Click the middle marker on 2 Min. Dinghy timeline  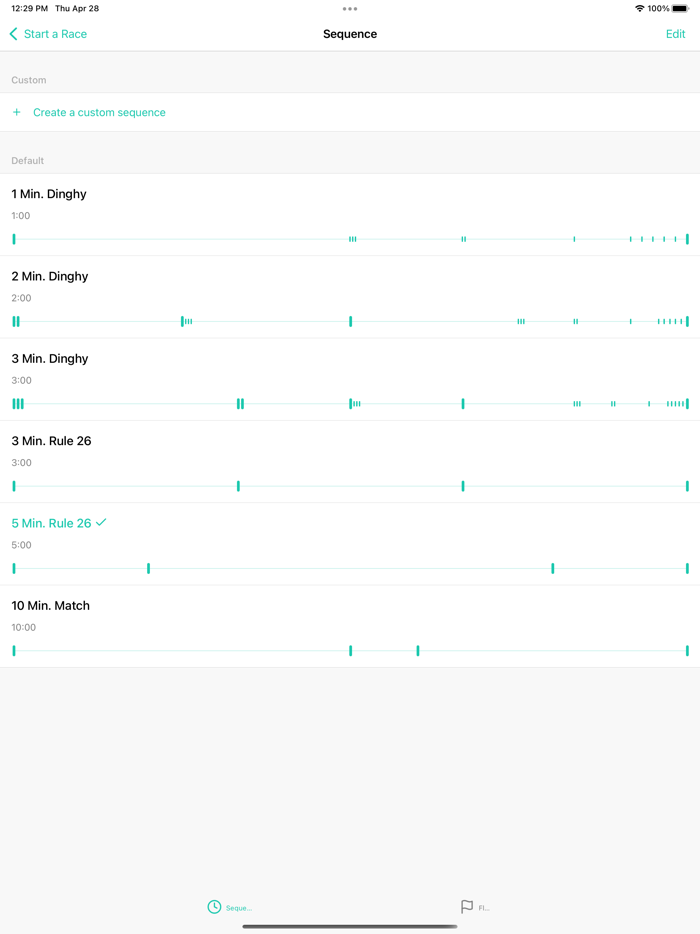(x=350, y=322)
